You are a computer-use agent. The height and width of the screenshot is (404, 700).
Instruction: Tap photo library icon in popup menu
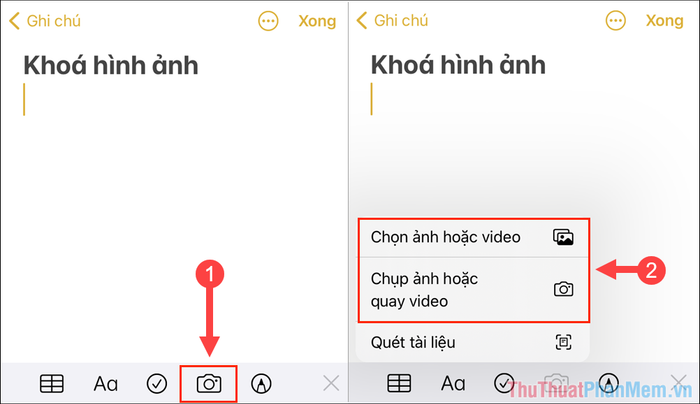pyautogui.click(x=563, y=237)
